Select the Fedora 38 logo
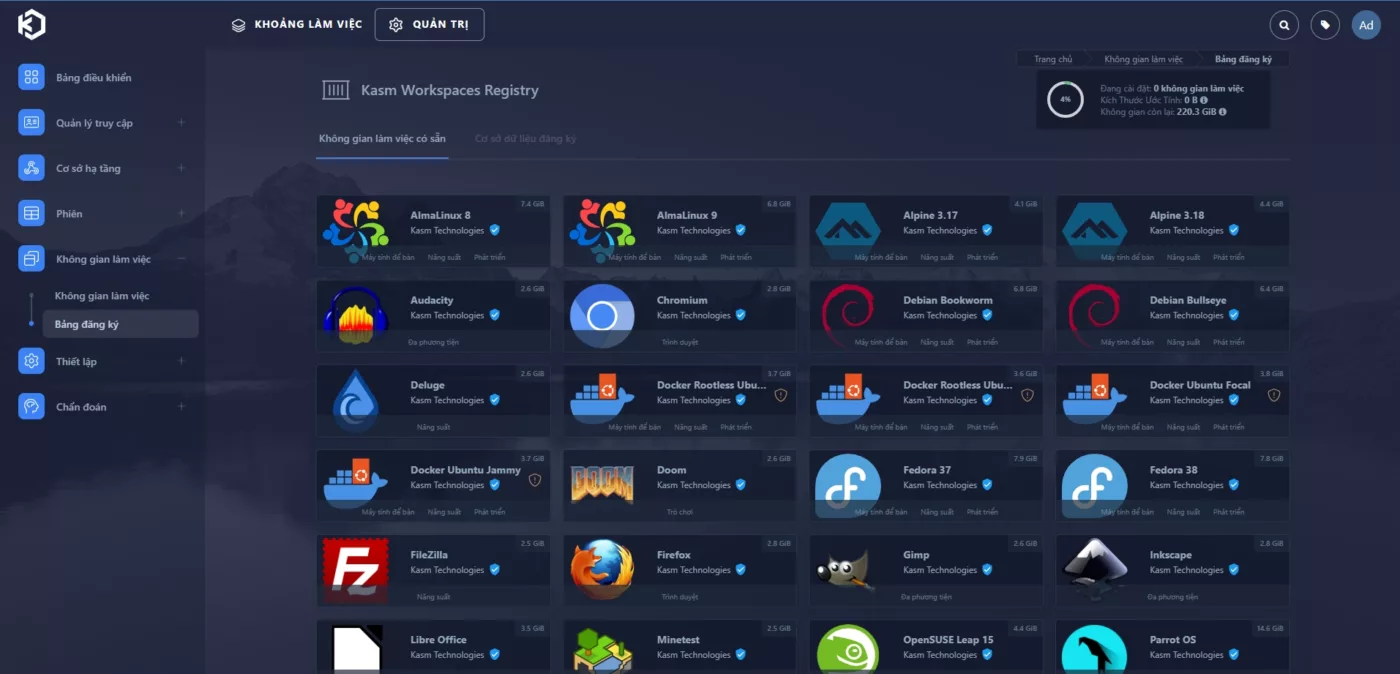Screen dimensions: 1400x674 pyautogui.click(x=1095, y=485)
